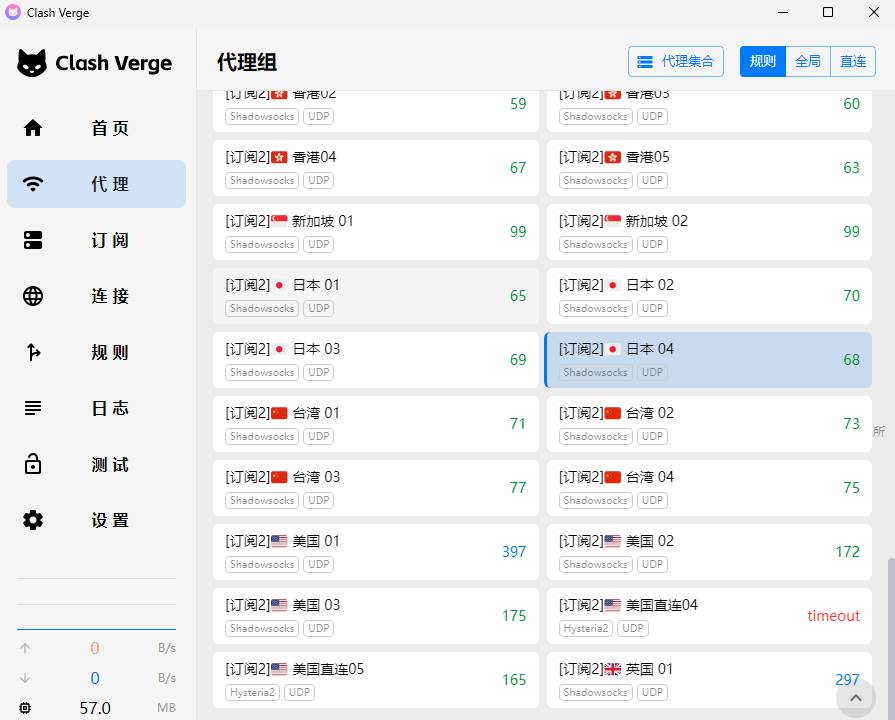Viewport: 895px width, 720px height.
Task: Click the timeout delay of 美国直连04
Action: tap(833, 616)
